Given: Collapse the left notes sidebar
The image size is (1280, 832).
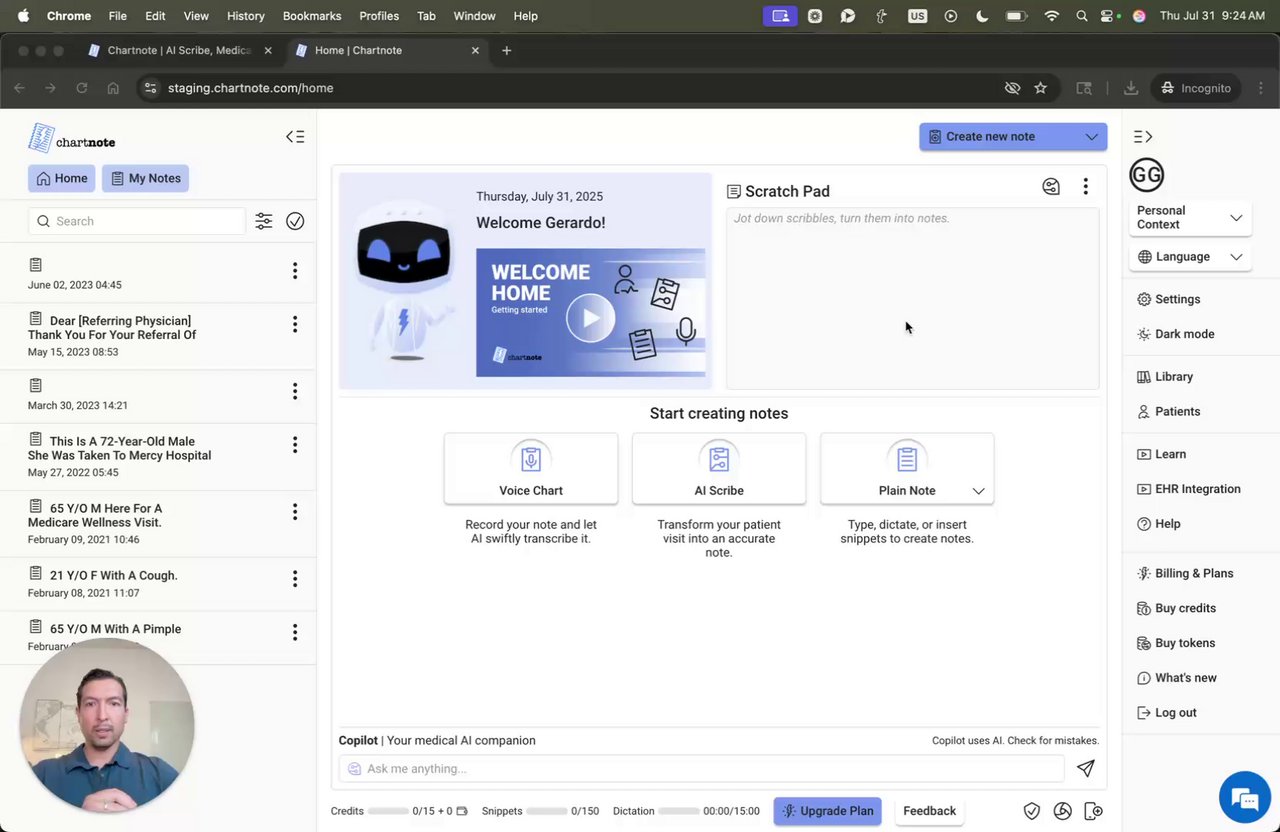Looking at the screenshot, I should [x=295, y=137].
